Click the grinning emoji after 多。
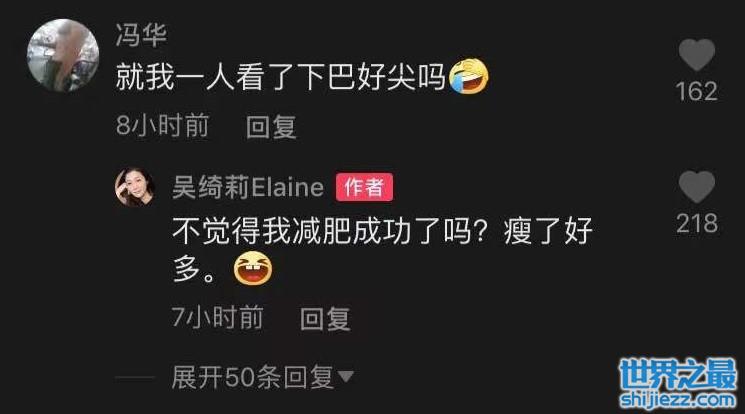 coord(253,268)
